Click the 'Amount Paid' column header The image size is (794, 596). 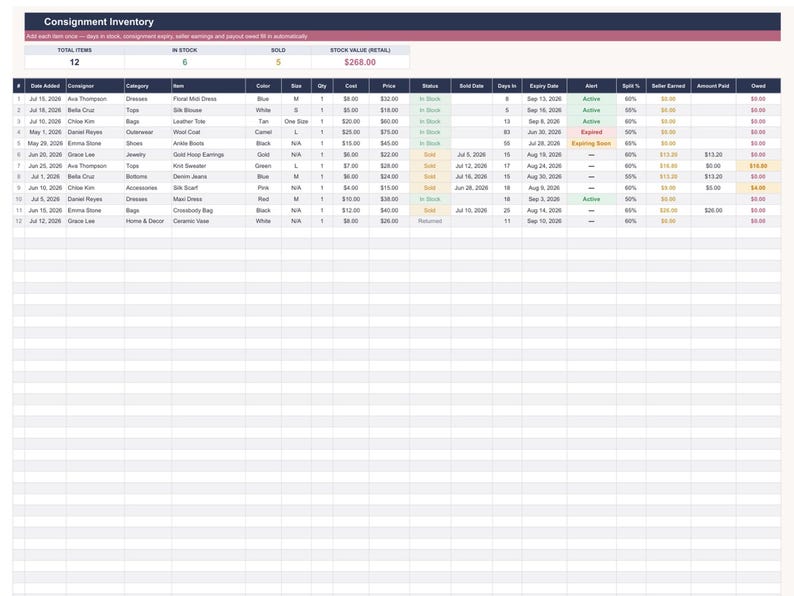tap(713, 86)
